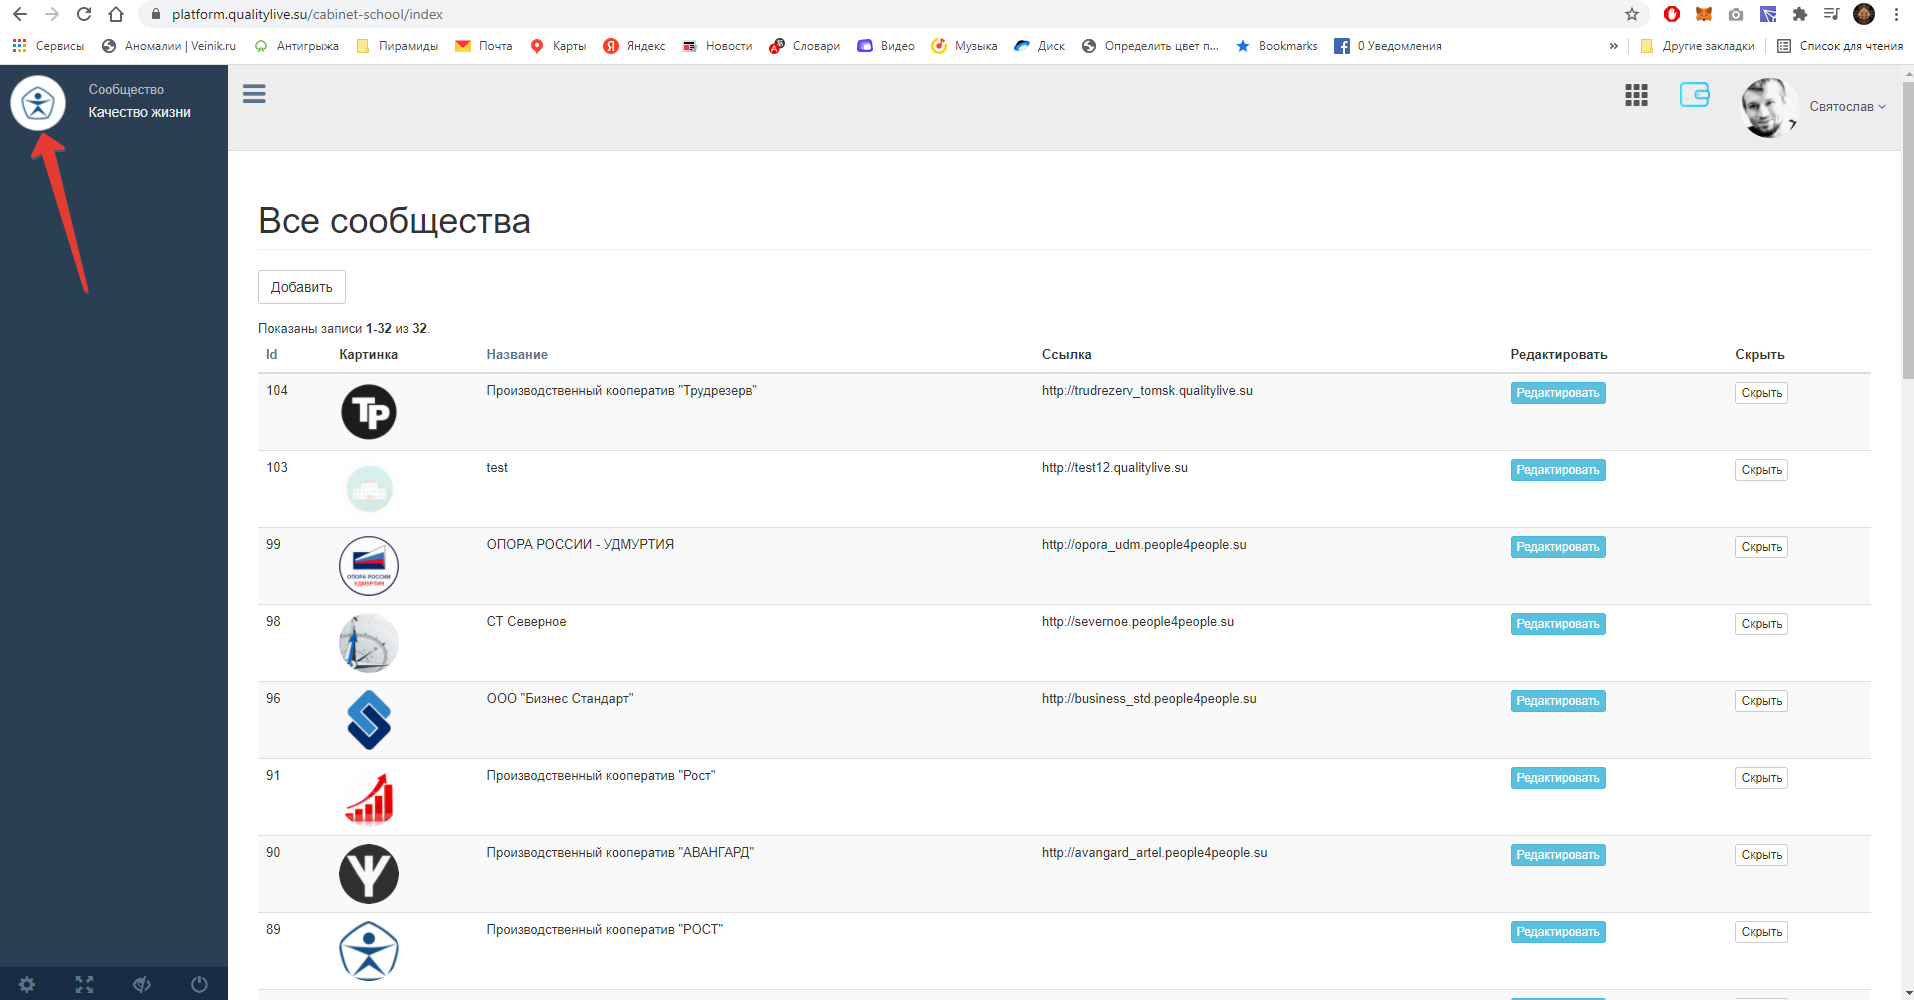Screen dimensions: 1914x1000
Task: Toggle the hamburger sidebar menu
Action: point(254,94)
